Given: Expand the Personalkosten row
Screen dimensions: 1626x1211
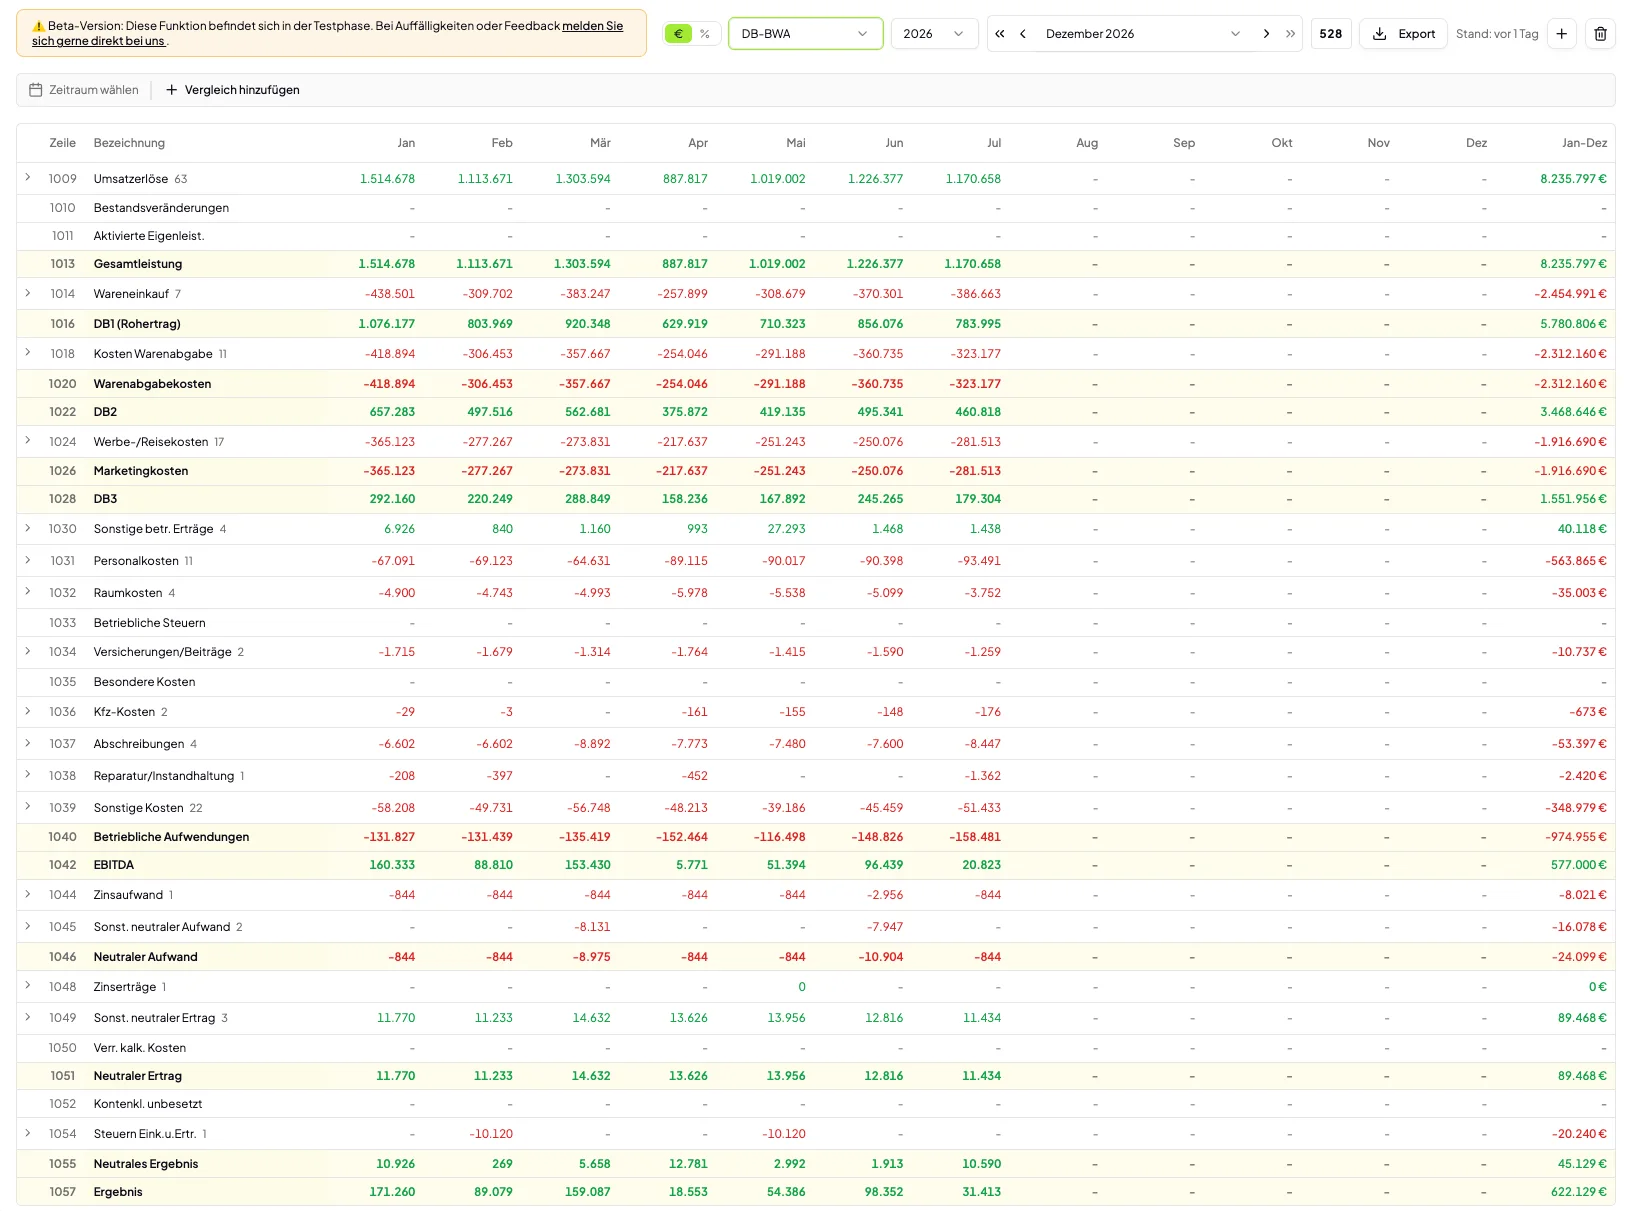Looking at the screenshot, I should point(28,560).
